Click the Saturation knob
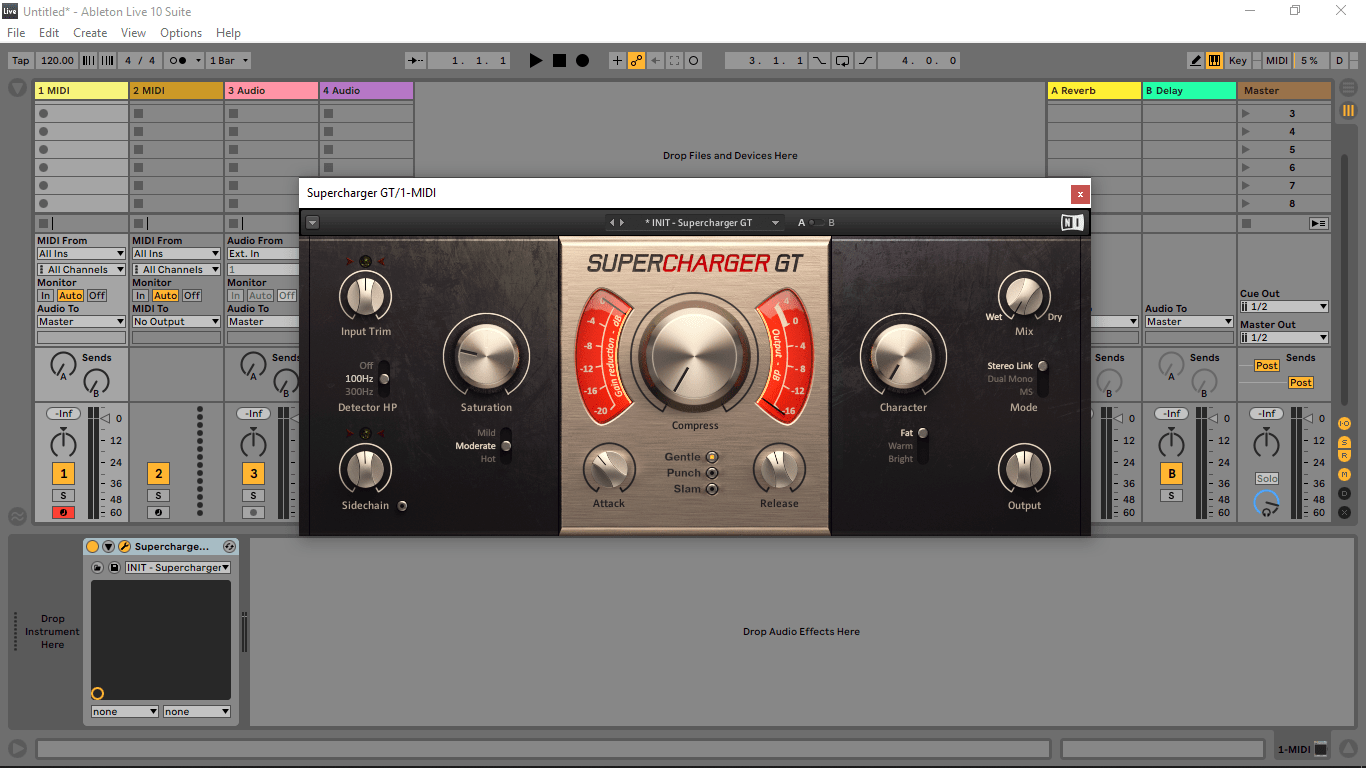The width and height of the screenshot is (1366, 768). coord(487,356)
